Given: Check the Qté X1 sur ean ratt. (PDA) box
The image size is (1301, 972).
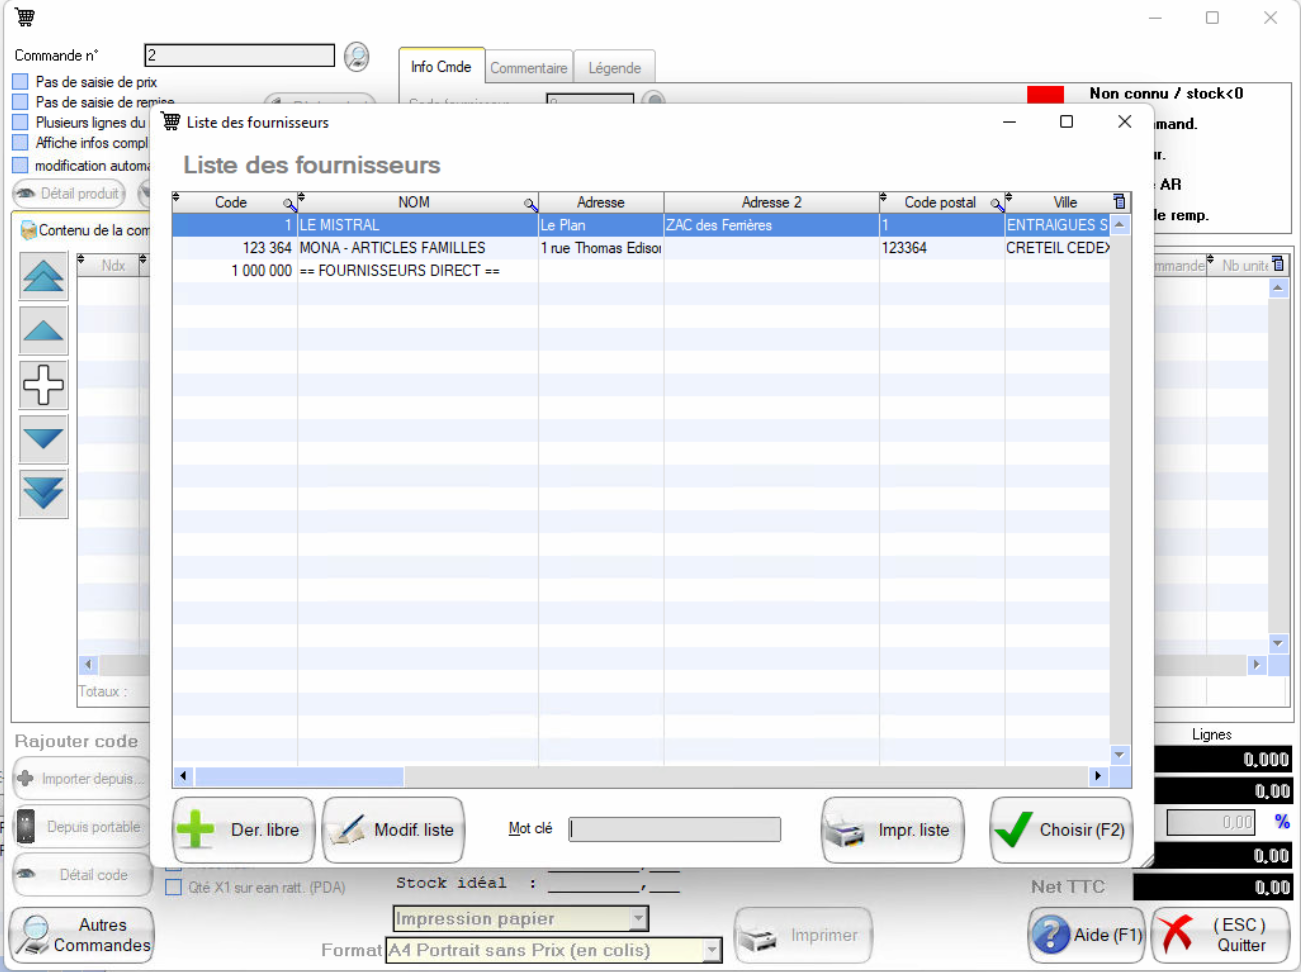Looking at the screenshot, I should pos(174,887).
